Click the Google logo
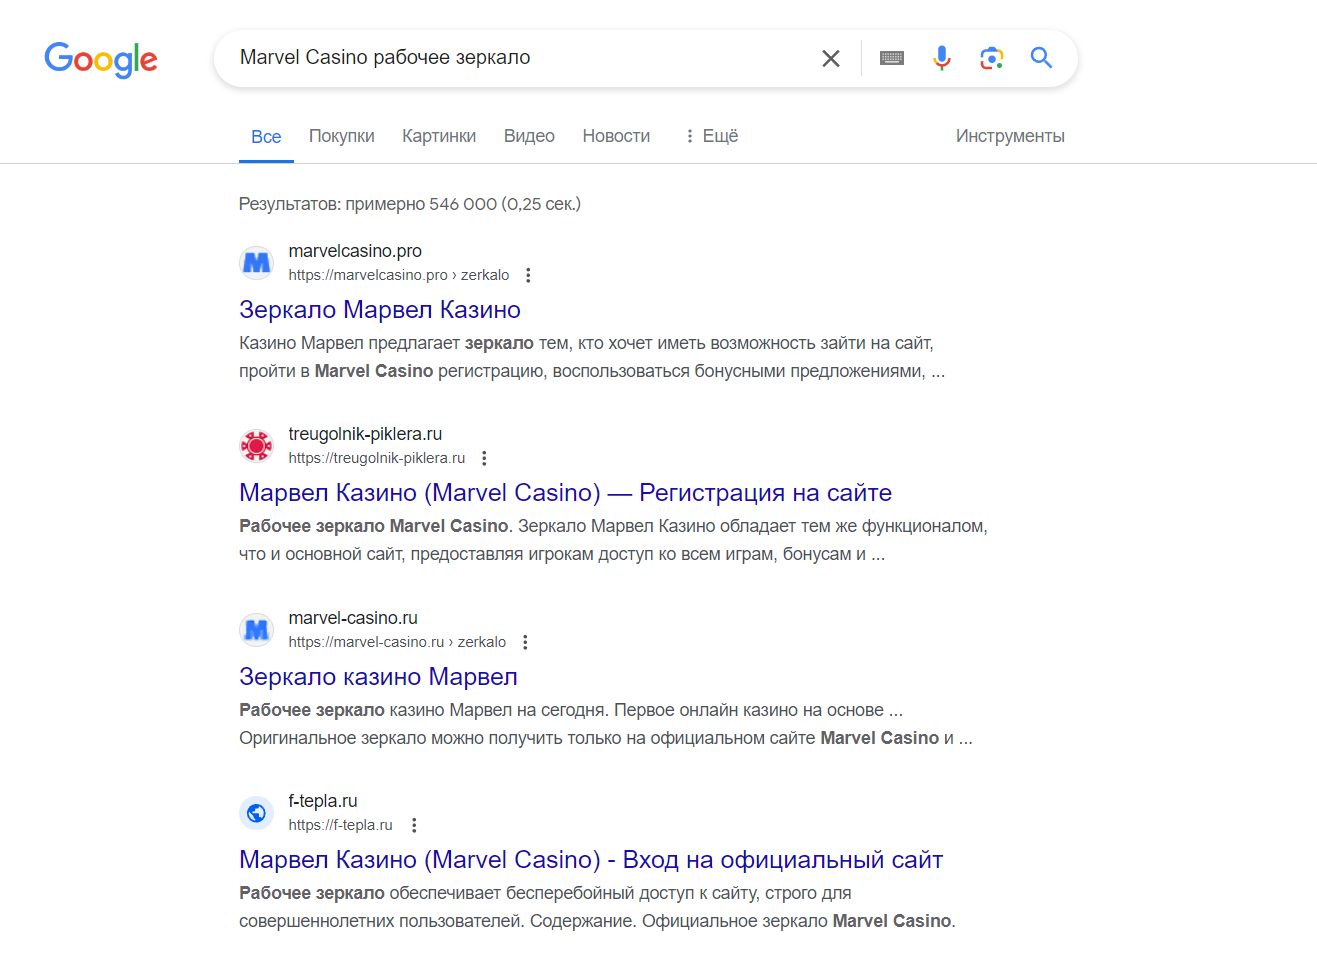Image resolution: width=1317 pixels, height=969 pixels. [x=101, y=59]
